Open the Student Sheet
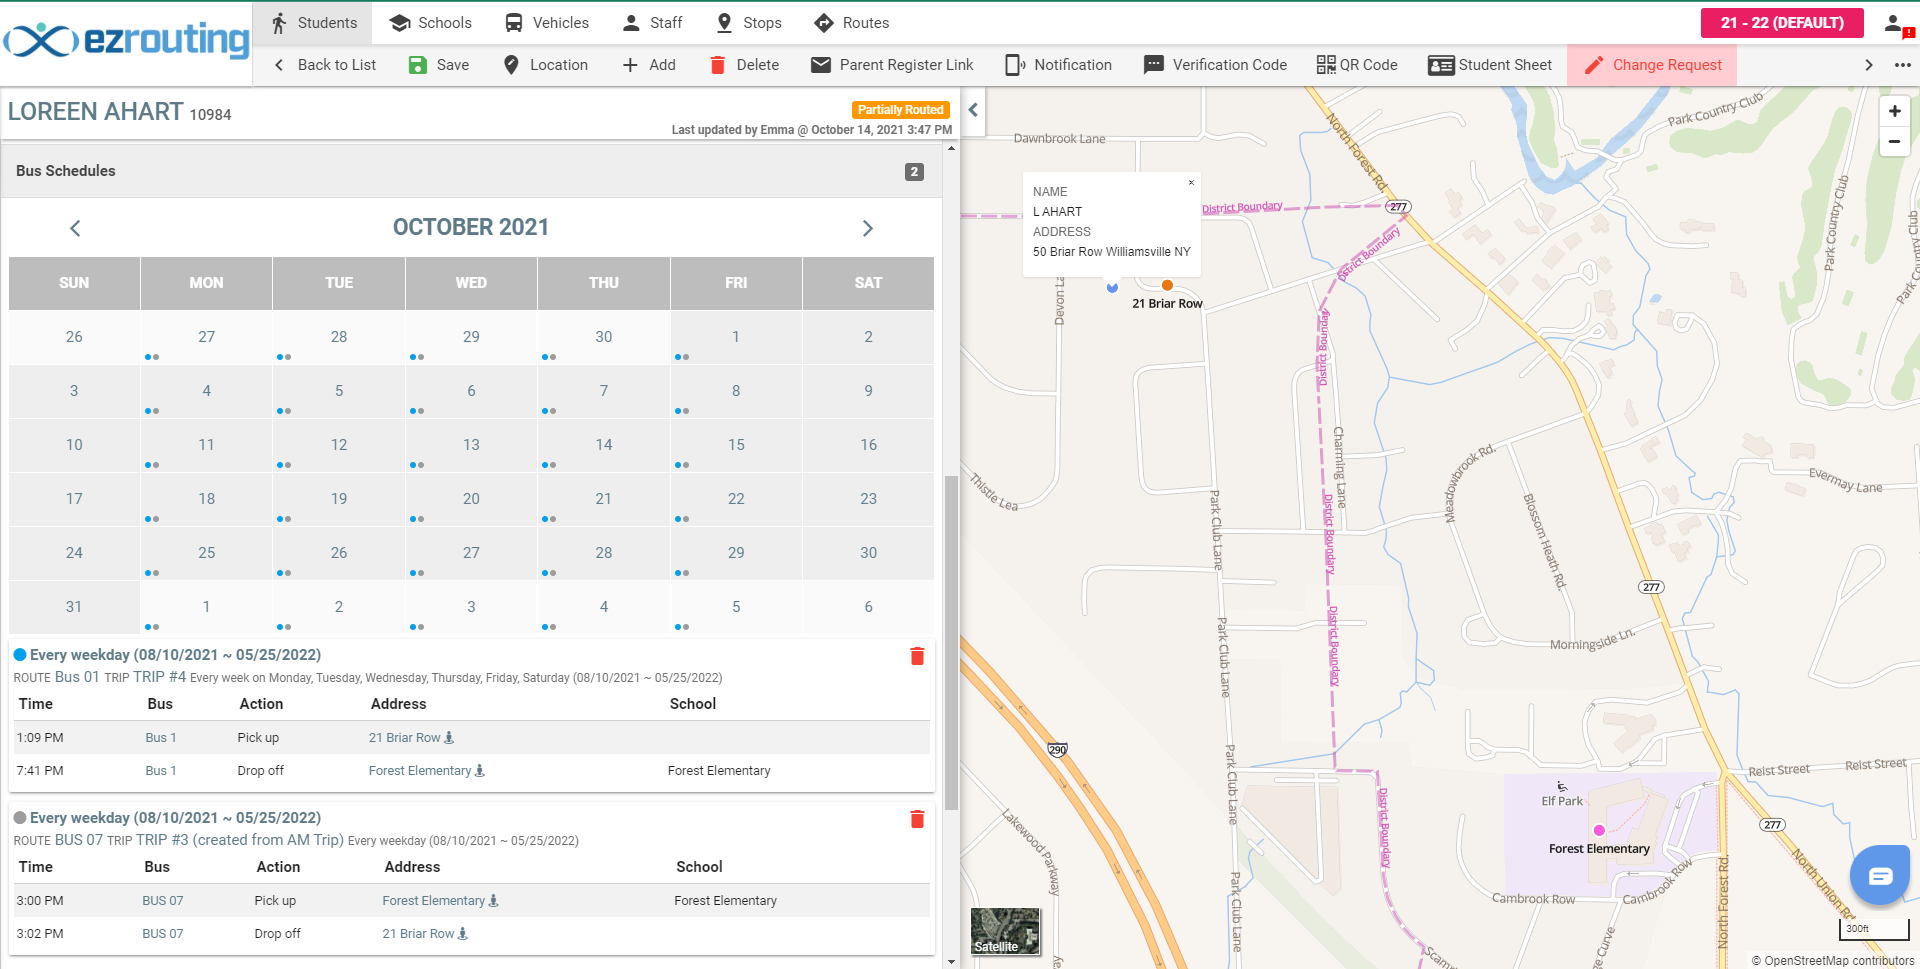 coord(1490,65)
